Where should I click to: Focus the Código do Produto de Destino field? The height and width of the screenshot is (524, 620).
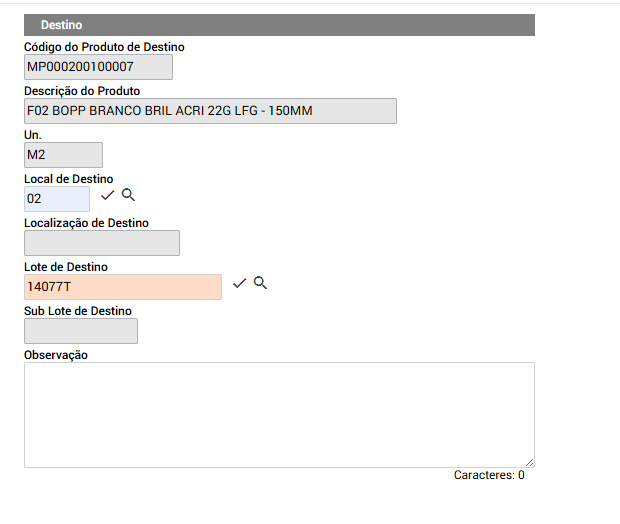pos(98,67)
